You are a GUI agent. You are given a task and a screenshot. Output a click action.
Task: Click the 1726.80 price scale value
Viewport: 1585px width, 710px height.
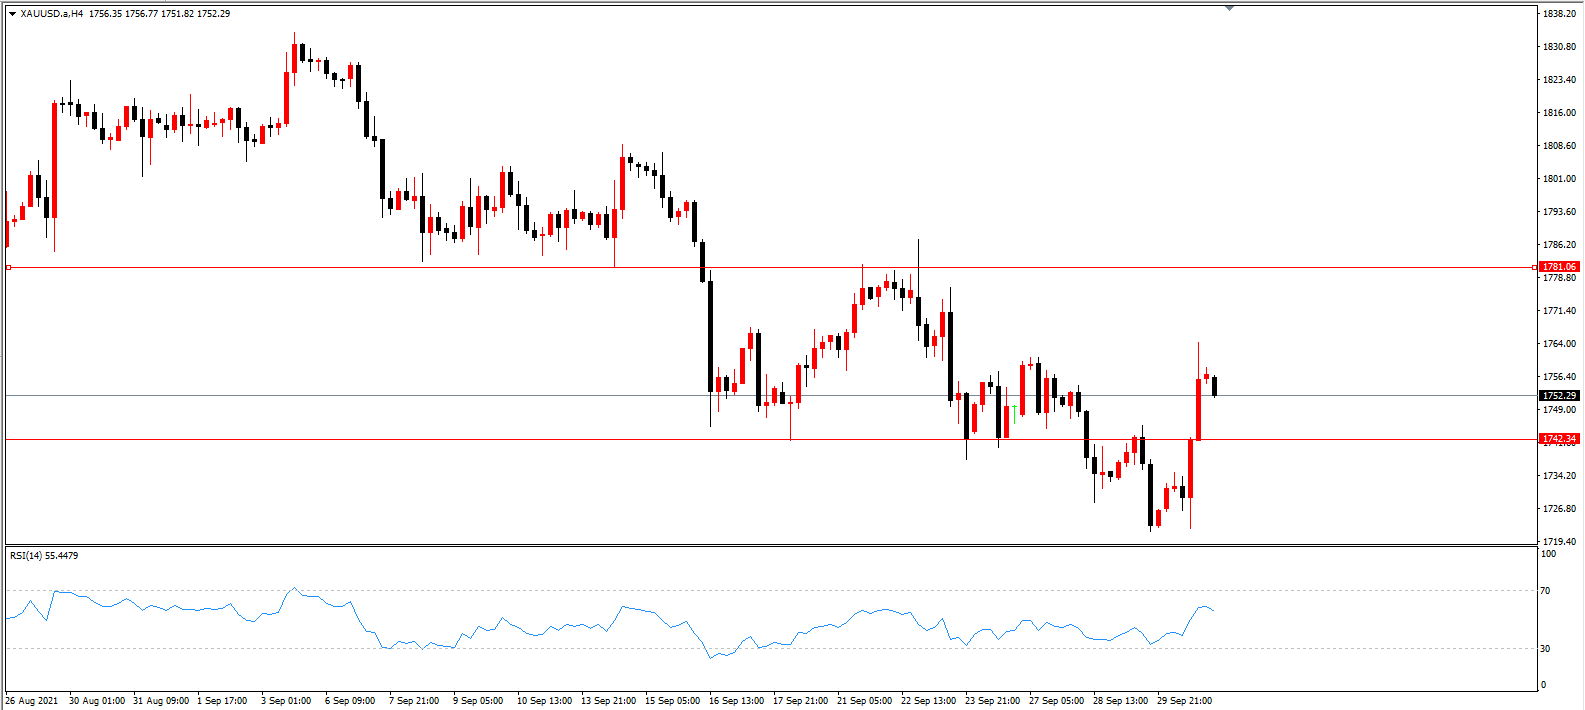click(1560, 509)
